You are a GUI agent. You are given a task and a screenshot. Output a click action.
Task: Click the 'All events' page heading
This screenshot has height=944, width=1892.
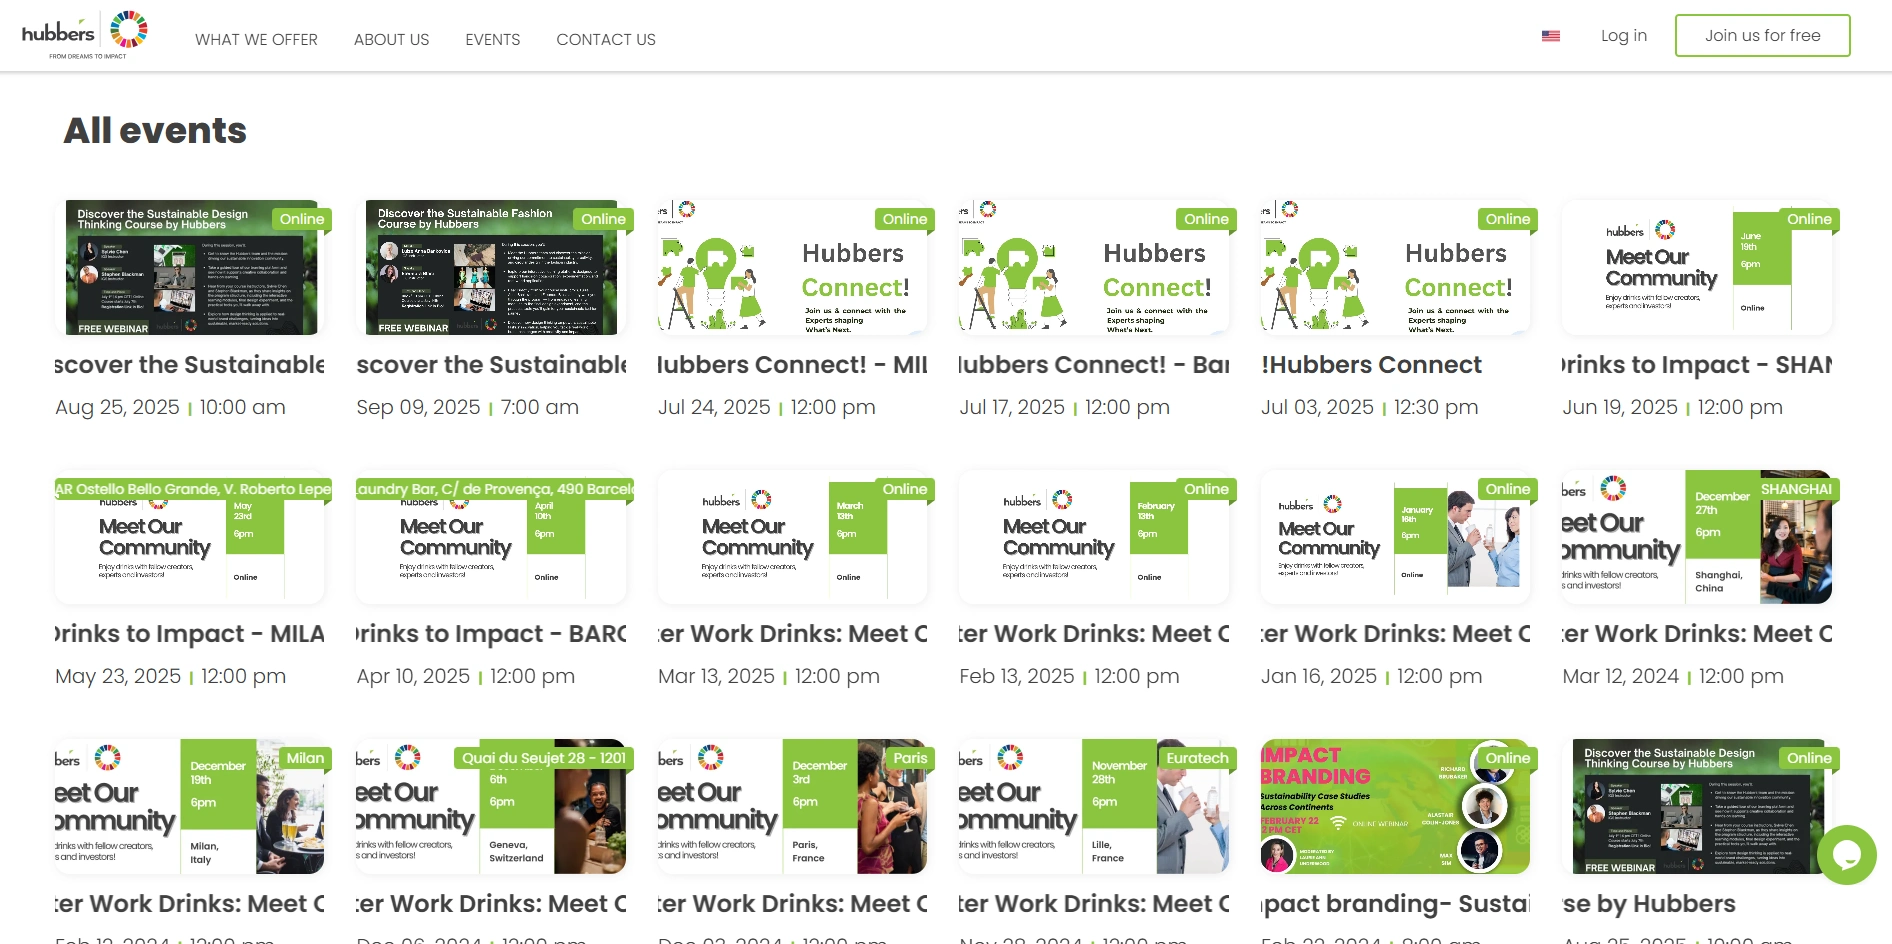pyautogui.click(x=155, y=131)
